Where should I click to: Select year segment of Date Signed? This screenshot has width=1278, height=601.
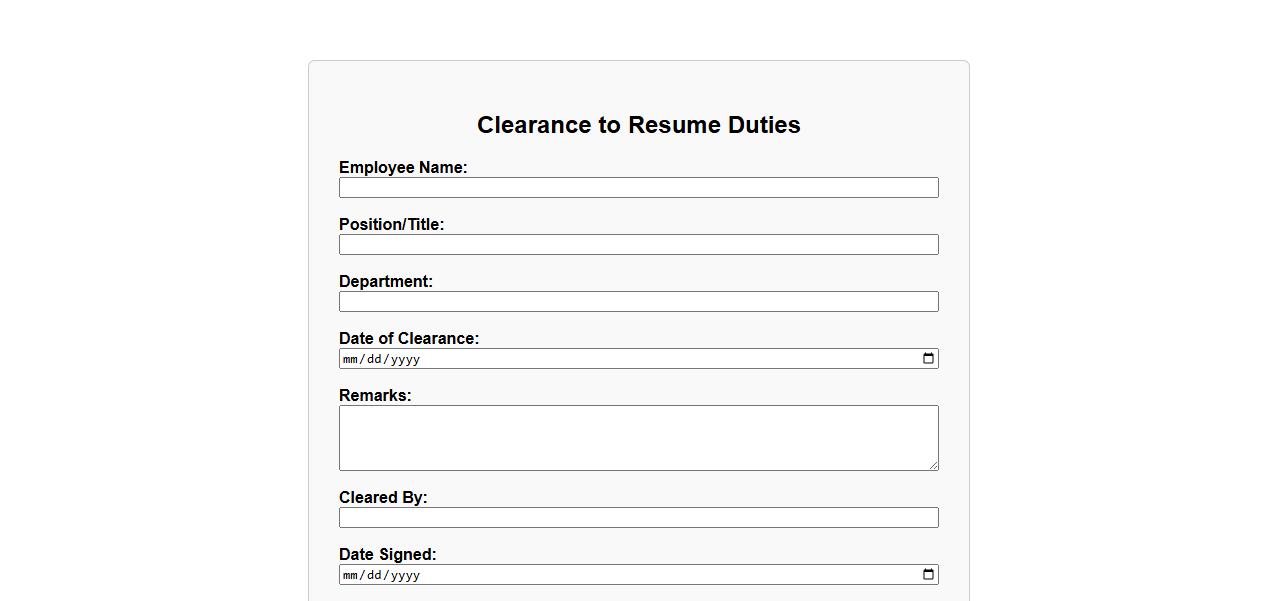tap(405, 575)
